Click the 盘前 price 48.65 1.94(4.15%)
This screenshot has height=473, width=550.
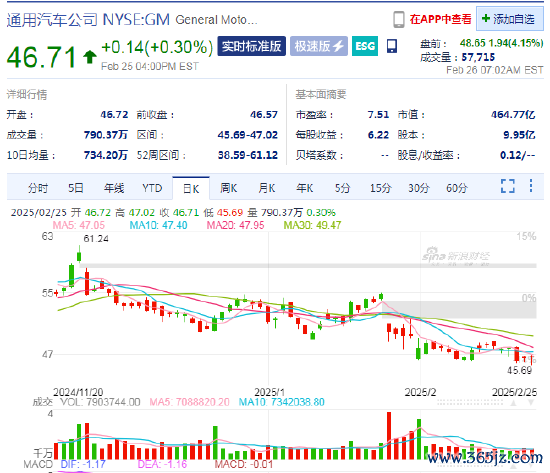coord(502,43)
